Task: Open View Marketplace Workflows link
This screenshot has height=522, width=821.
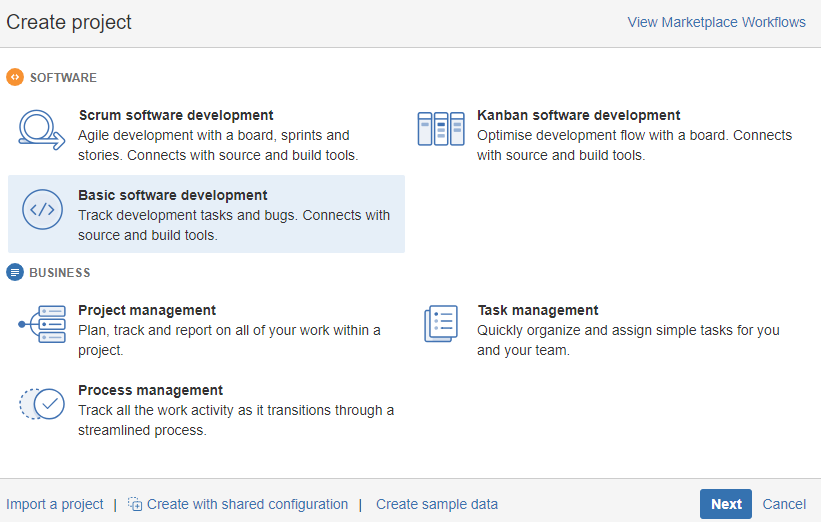Action: point(716,22)
